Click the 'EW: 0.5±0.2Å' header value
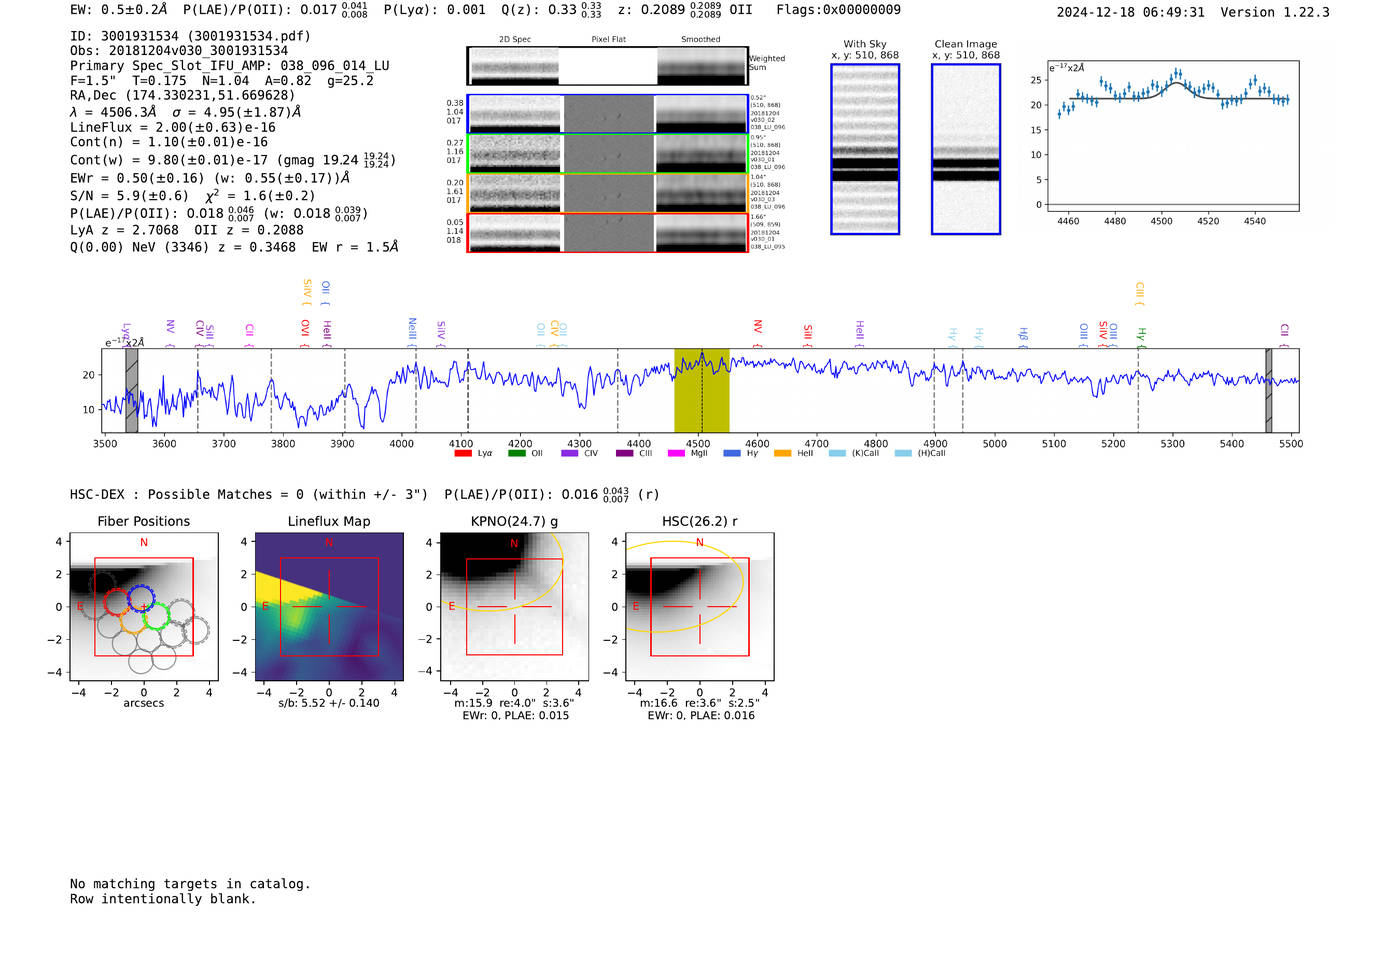This screenshot has height=953, width=1400. [119, 10]
